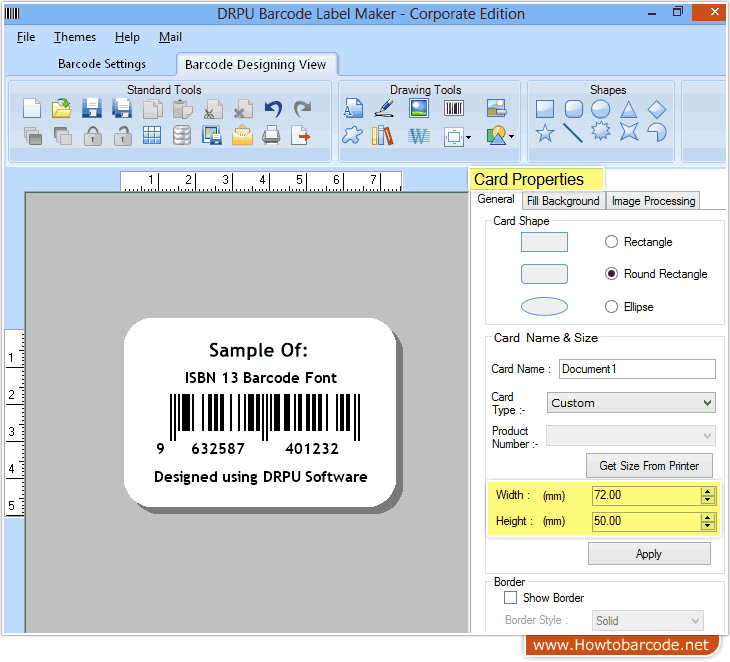Screen dimensions: 730x662
Task: Draw a pie arc shape
Action: pos(657,132)
